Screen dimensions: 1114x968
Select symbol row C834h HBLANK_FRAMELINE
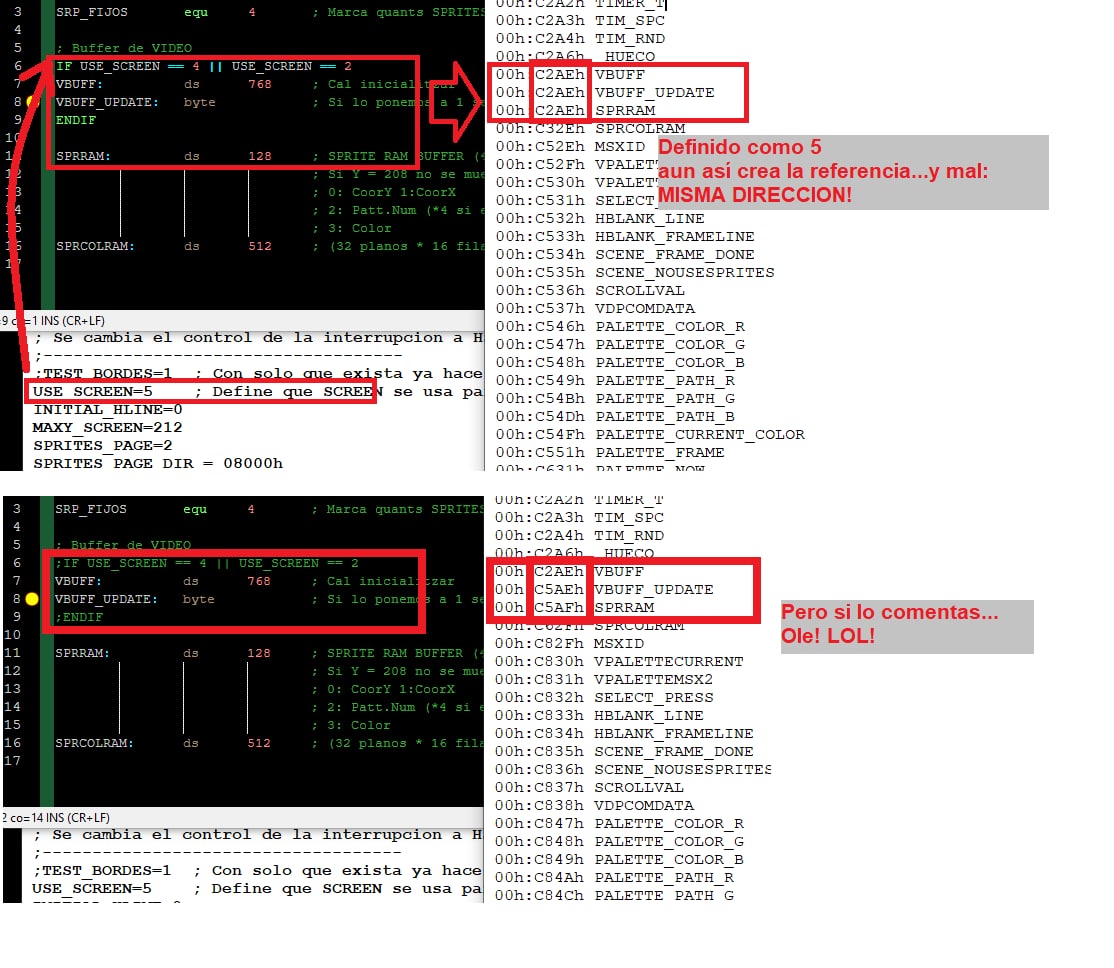click(624, 733)
